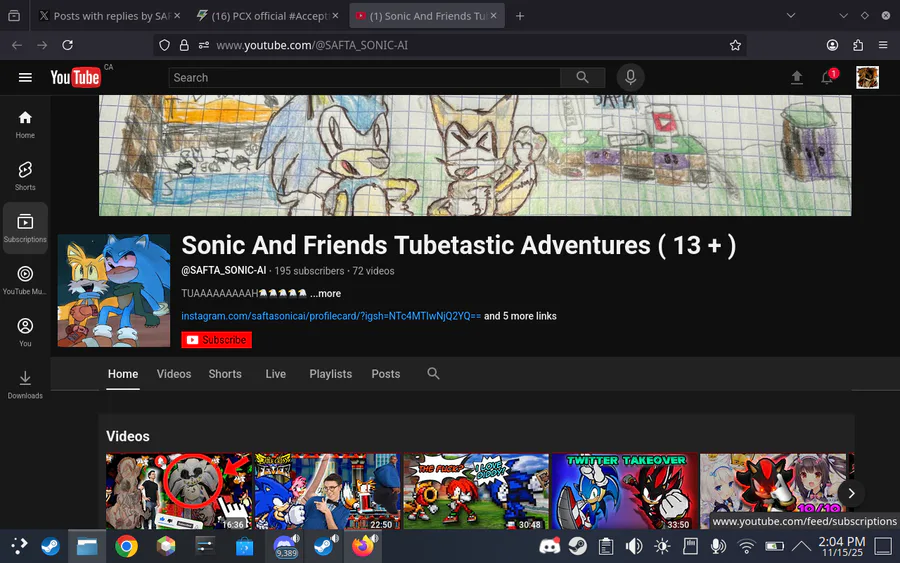The width and height of the screenshot is (900, 563).
Task: Open tracking protection shield panel
Action: click(x=164, y=45)
